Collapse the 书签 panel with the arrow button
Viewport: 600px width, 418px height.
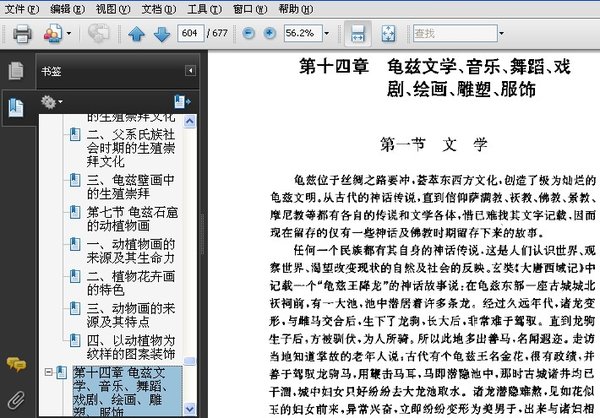(190, 70)
